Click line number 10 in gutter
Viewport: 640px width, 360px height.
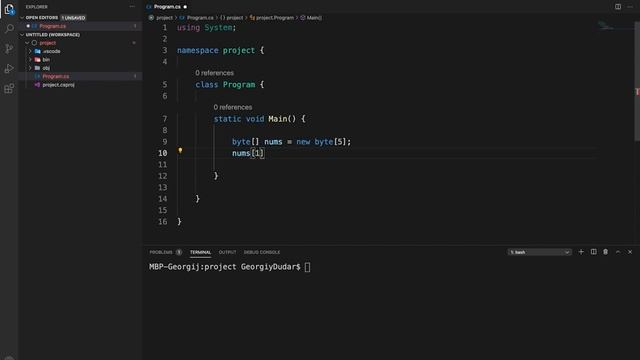click(x=162, y=153)
